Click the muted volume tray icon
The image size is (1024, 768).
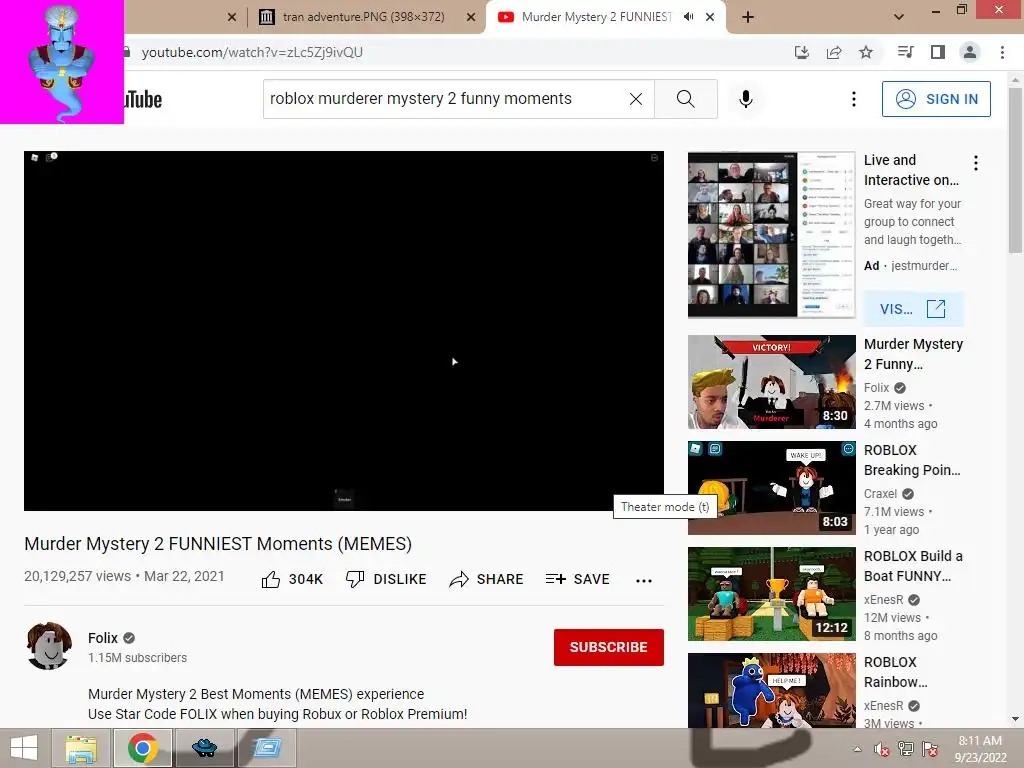coord(882,749)
